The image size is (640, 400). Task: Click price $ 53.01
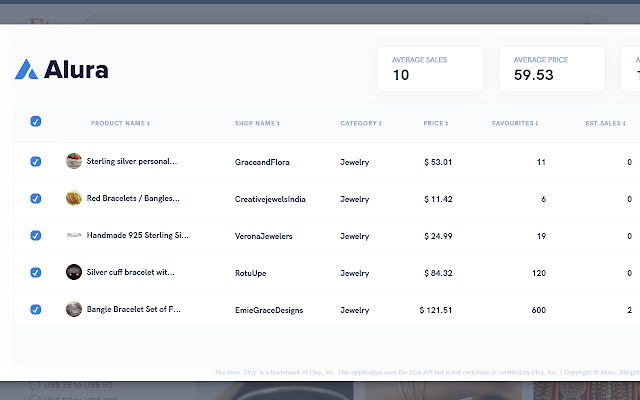click(438, 162)
